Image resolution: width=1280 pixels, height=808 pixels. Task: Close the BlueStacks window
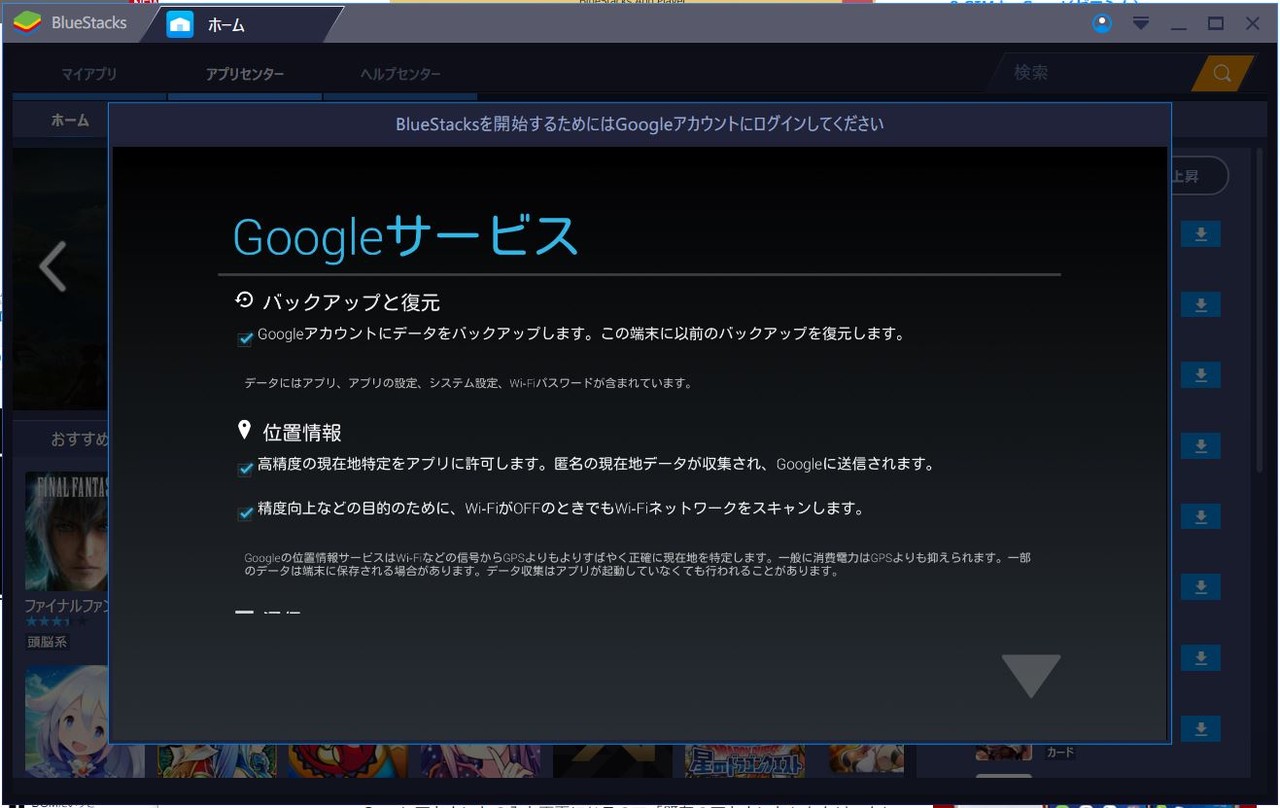pos(1253,23)
